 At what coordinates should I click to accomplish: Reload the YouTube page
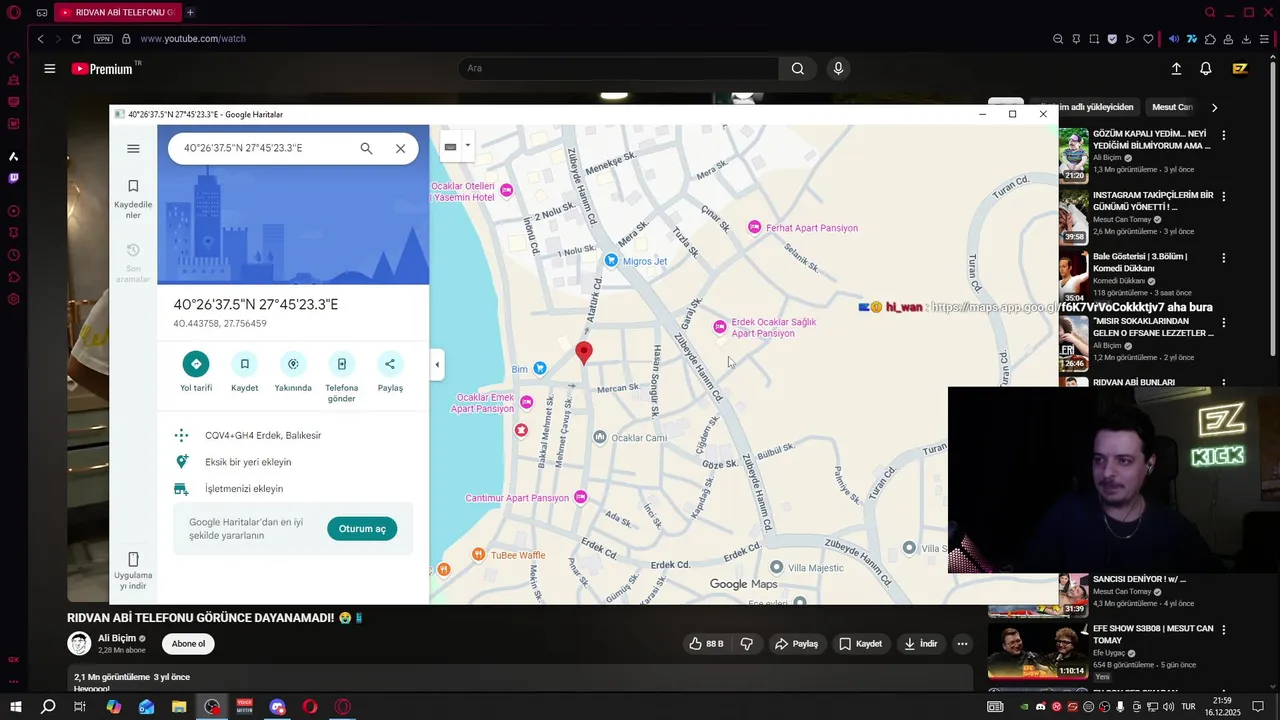76,39
